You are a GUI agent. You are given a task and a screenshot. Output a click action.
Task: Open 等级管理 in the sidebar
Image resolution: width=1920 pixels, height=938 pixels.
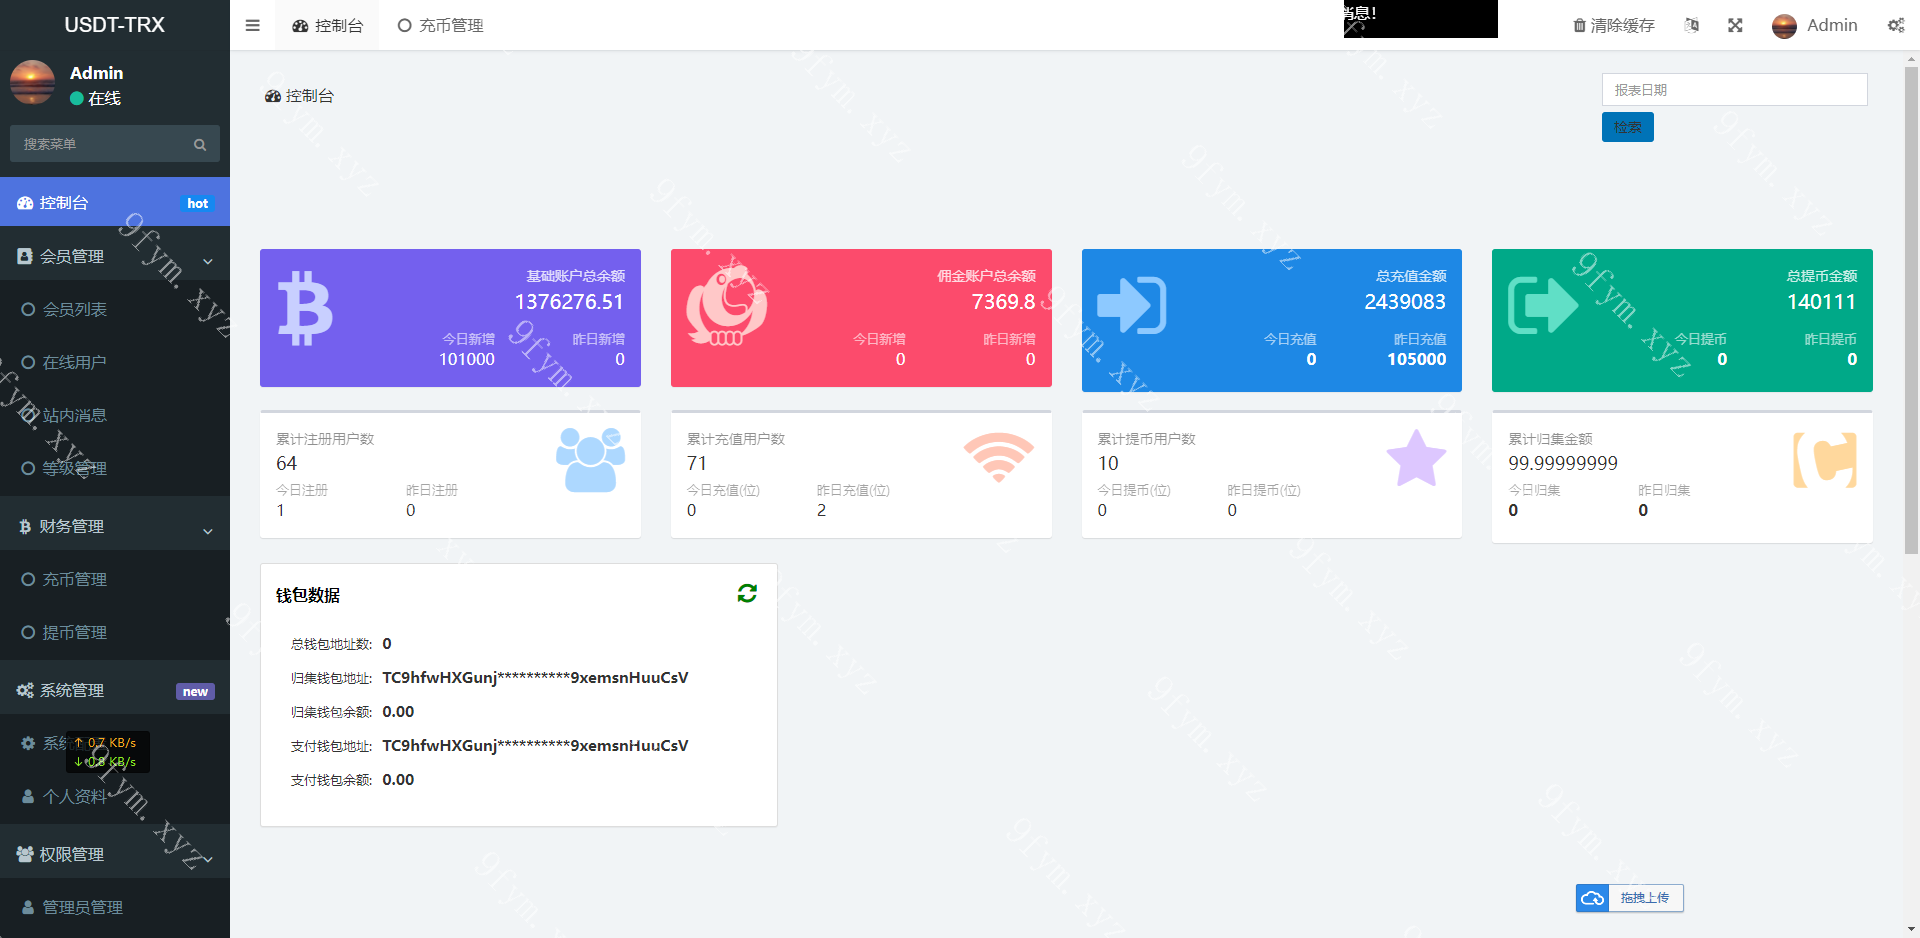tap(115, 469)
